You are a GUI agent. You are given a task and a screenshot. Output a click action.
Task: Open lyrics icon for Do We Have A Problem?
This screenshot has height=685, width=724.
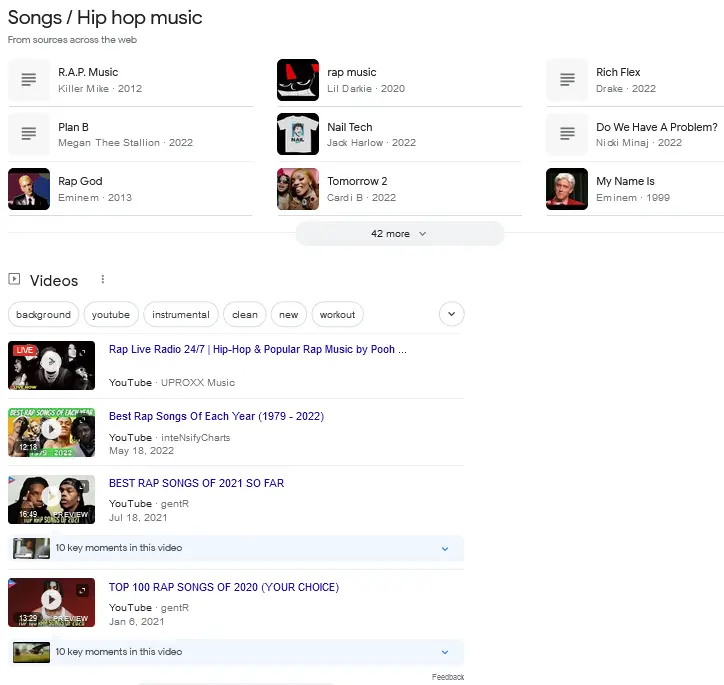coord(567,134)
